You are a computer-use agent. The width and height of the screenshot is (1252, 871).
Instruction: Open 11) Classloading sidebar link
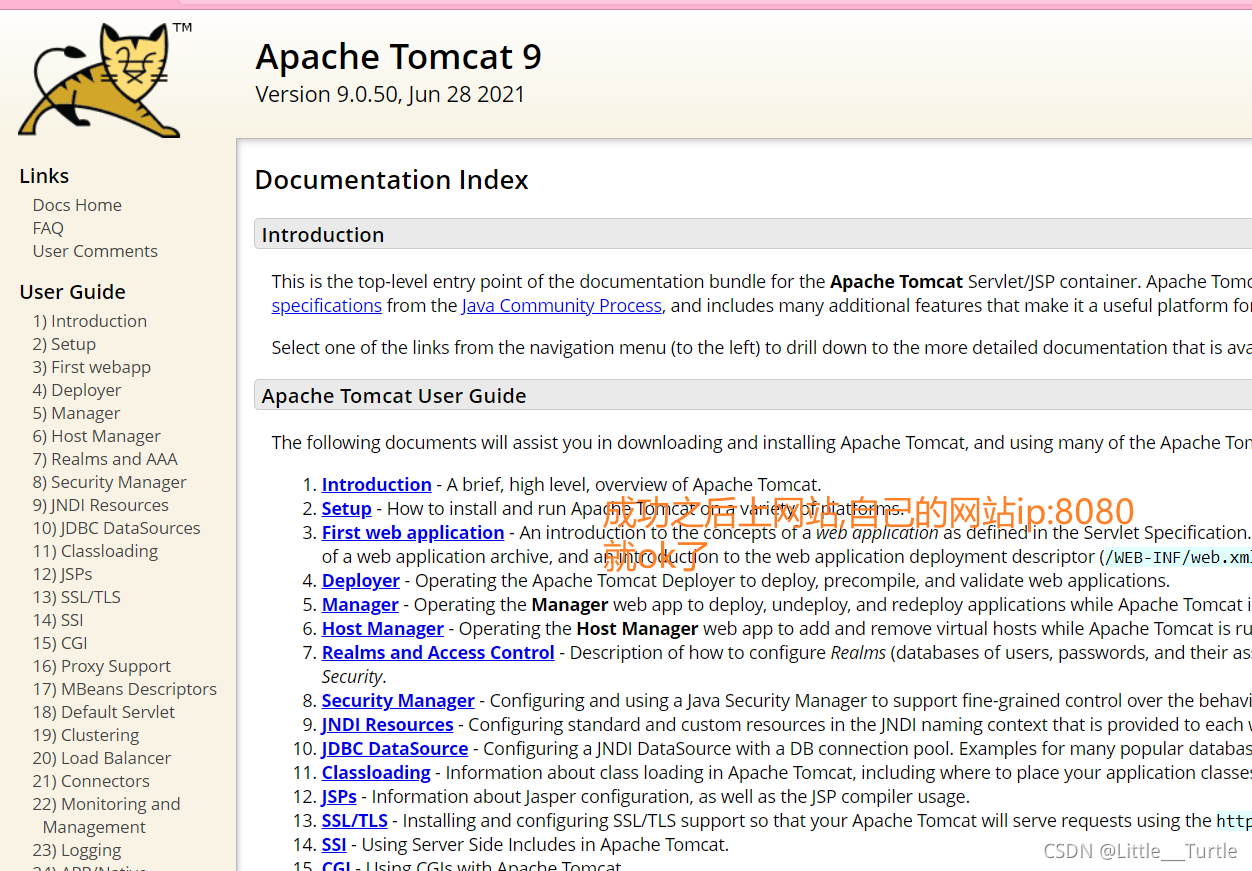click(95, 551)
